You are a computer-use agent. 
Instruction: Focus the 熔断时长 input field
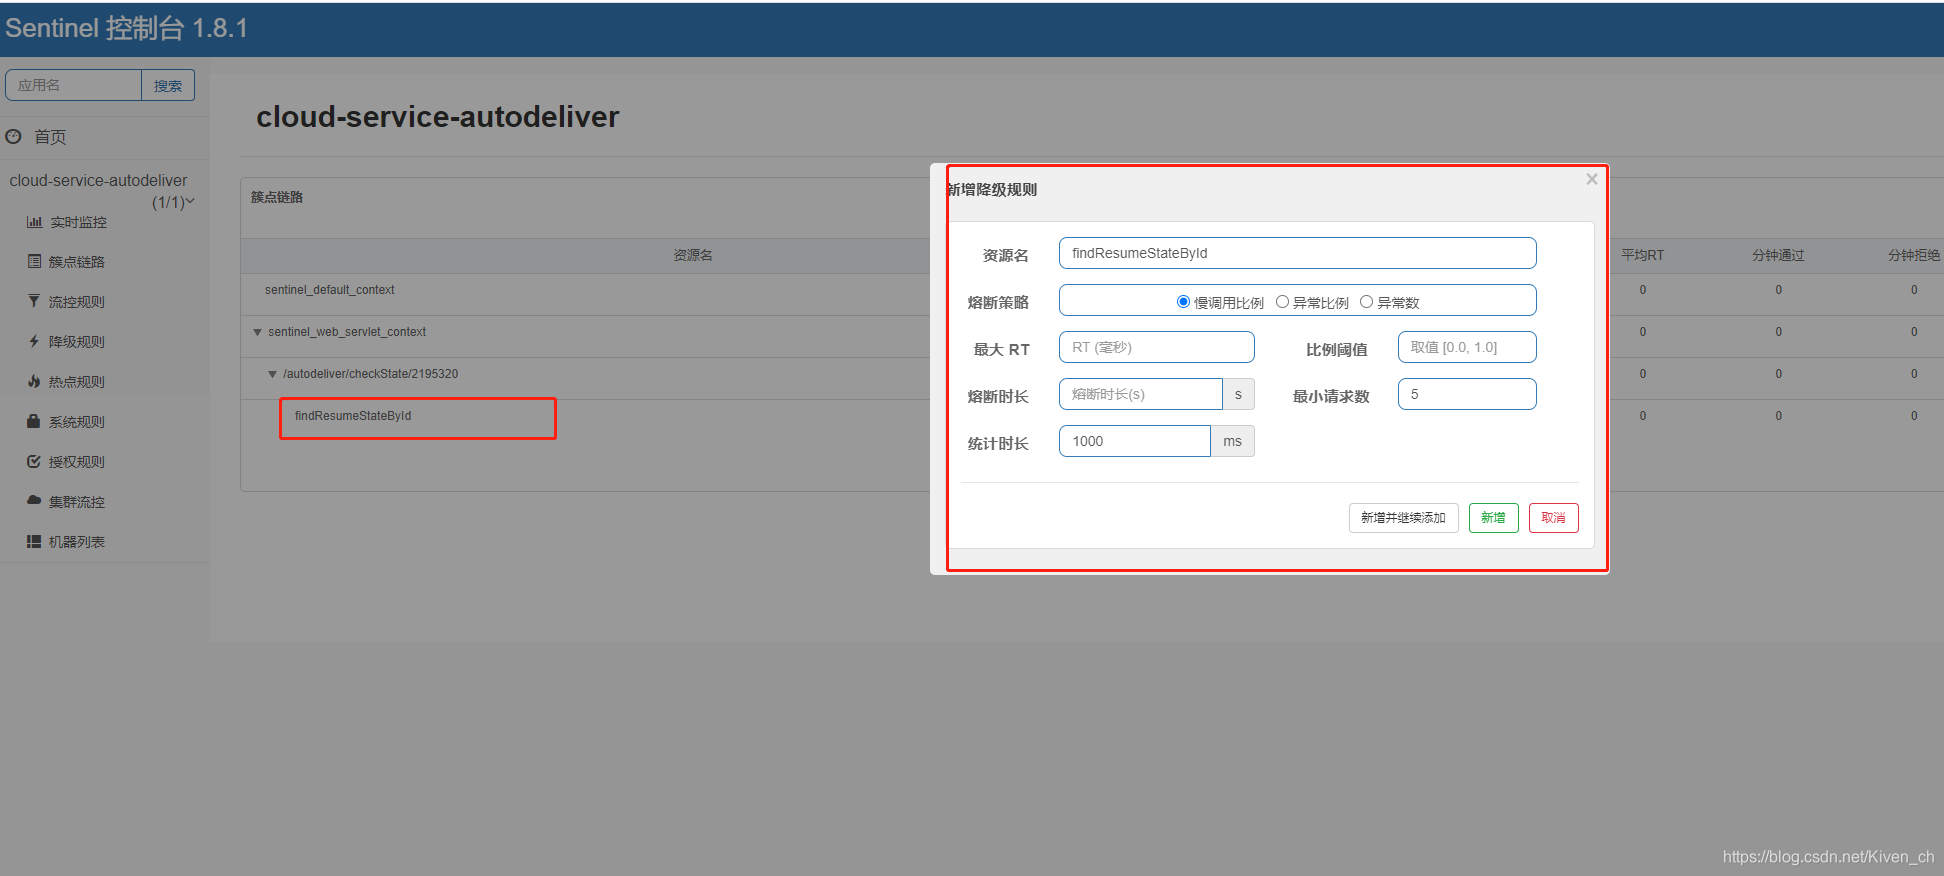(x=1140, y=394)
